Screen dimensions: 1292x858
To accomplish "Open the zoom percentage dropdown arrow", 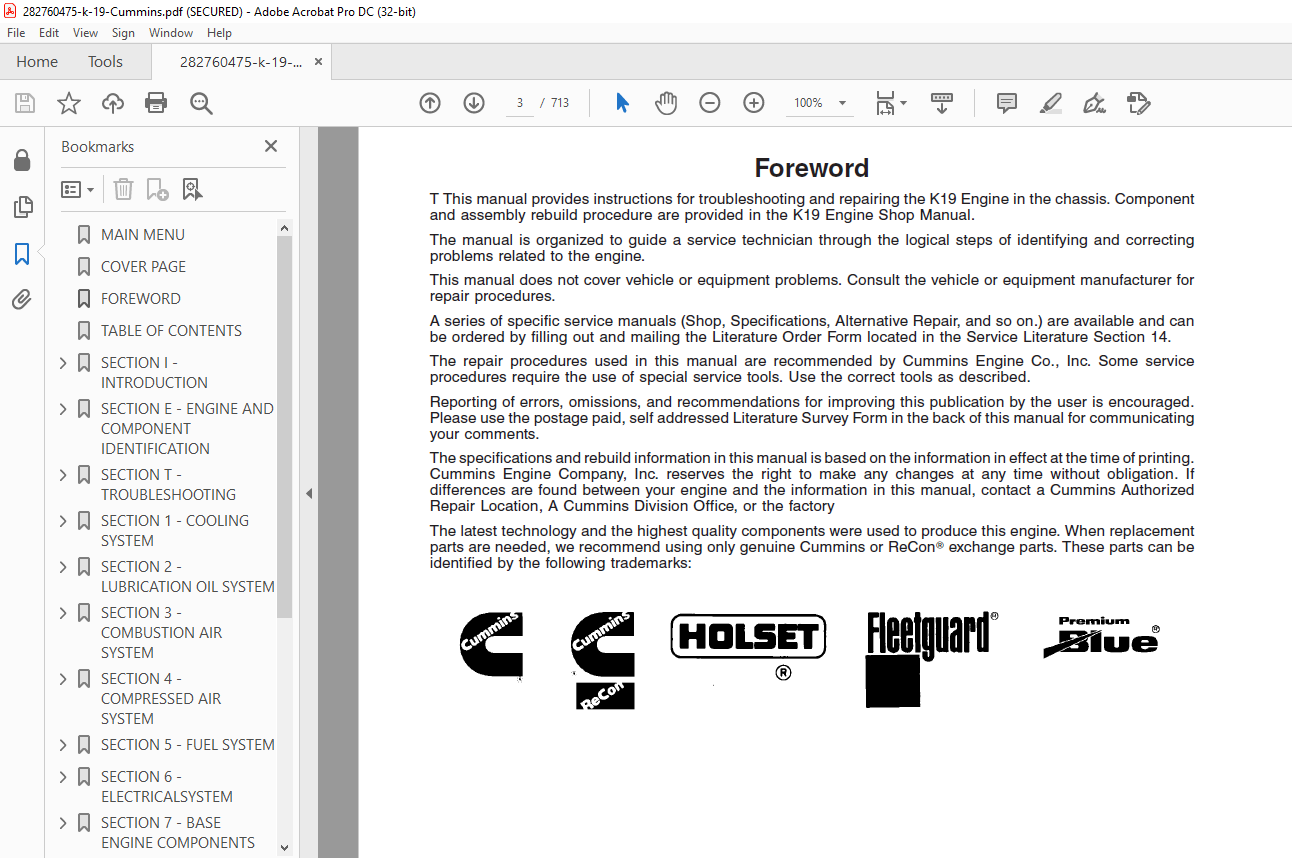I will click(x=842, y=103).
